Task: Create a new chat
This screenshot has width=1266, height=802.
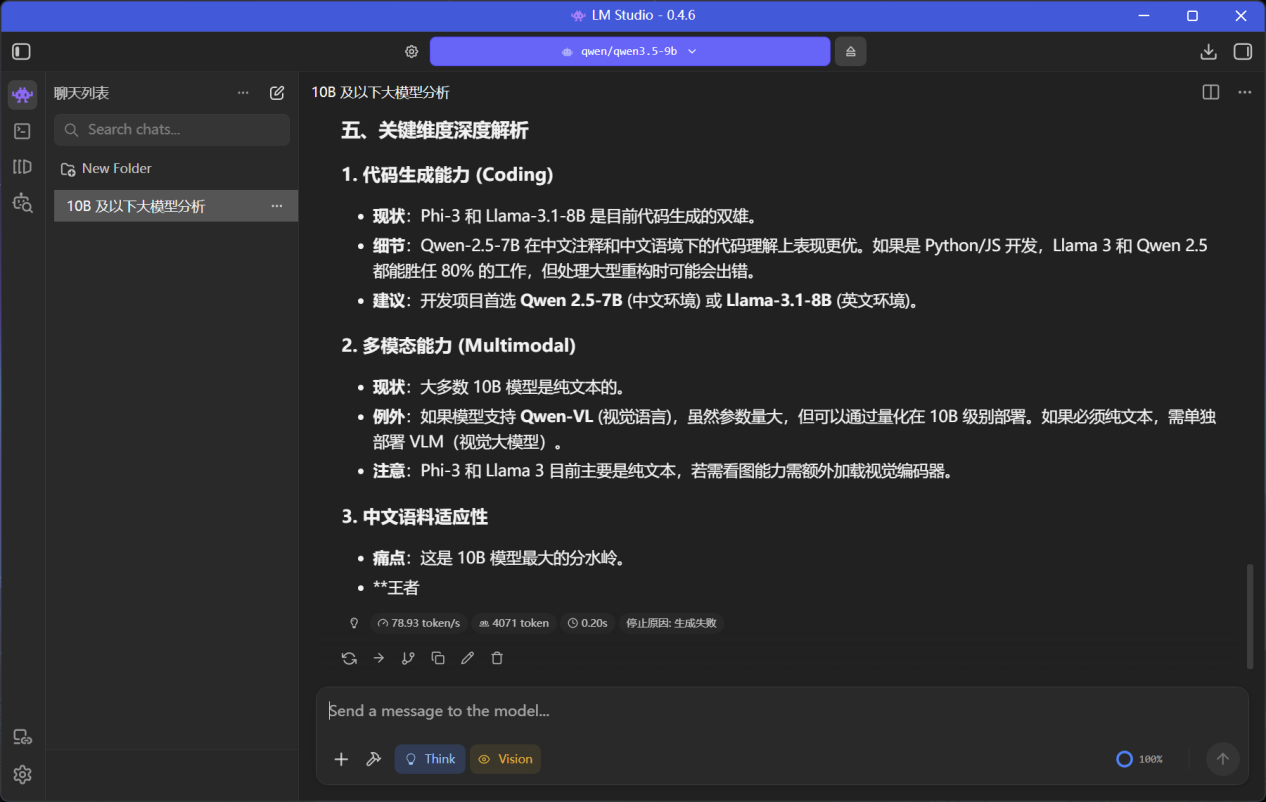Action: [x=277, y=93]
